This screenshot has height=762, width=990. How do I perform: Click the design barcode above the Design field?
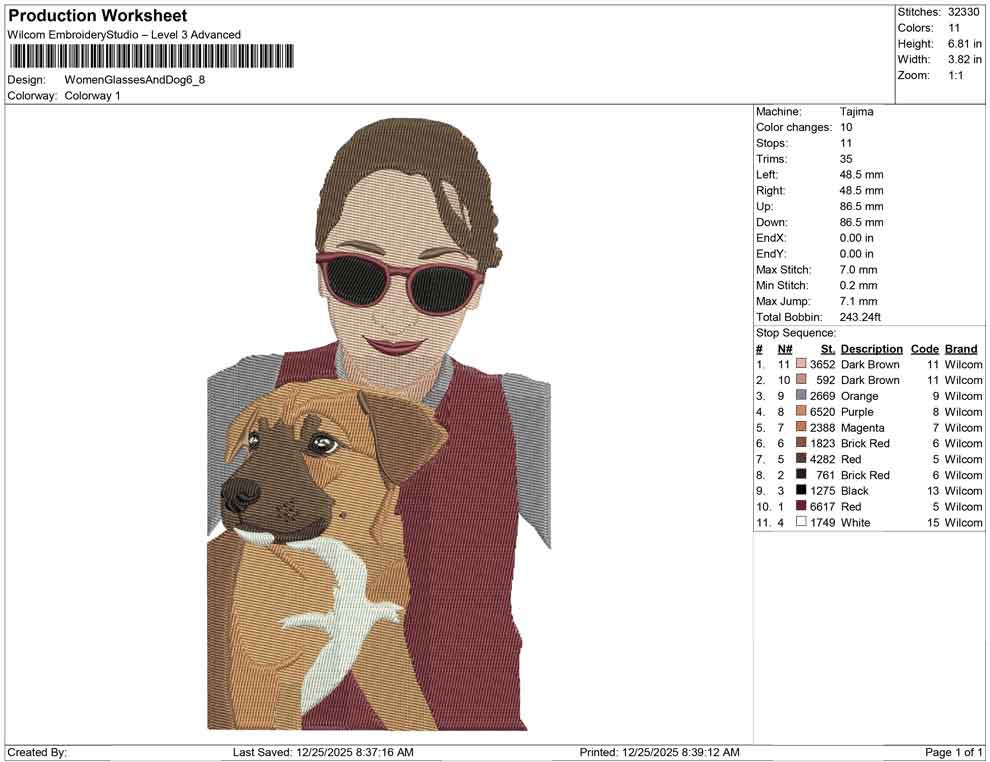point(150,57)
